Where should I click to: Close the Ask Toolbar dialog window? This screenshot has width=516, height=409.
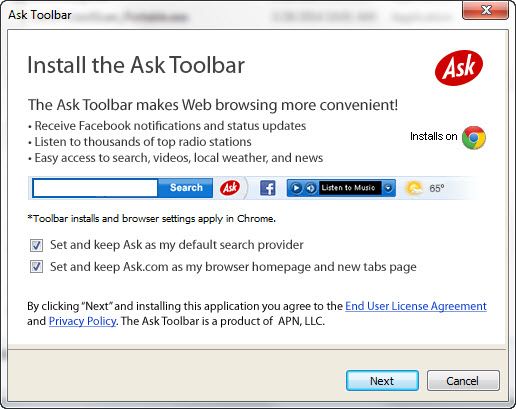click(x=485, y=10)
